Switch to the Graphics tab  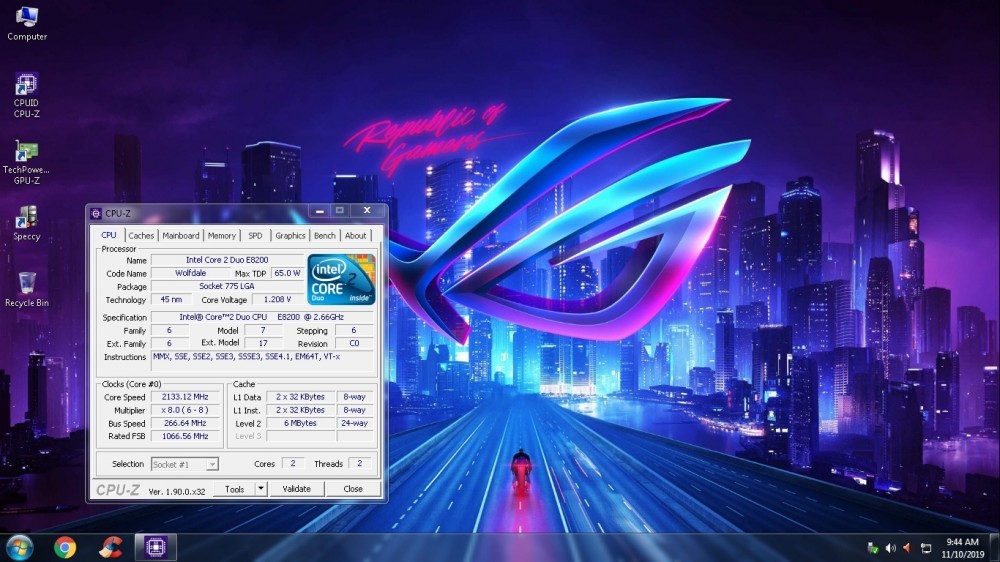click(290, 235)
